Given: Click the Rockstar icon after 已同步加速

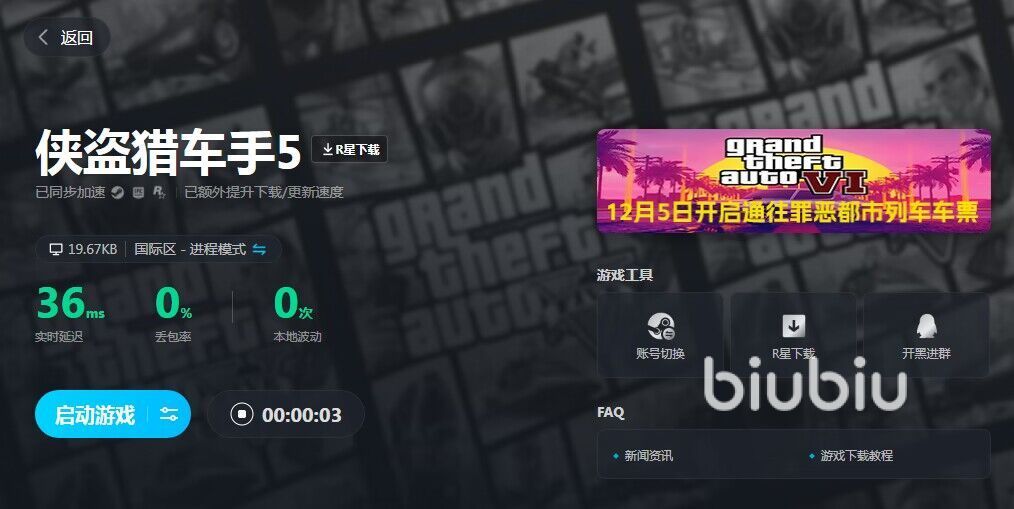Looking at the screenshot, I should (159, 192).
